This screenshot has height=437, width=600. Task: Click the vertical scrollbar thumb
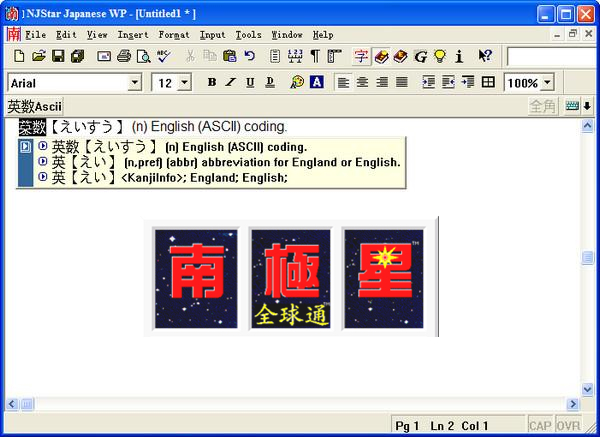tap(587, 257)
